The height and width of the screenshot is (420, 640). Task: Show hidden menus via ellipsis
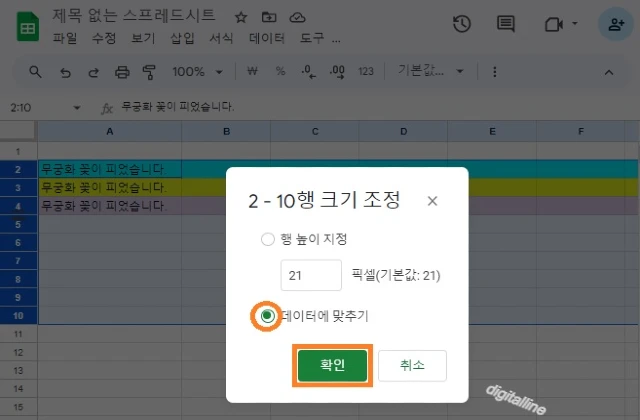click(336, 40)
